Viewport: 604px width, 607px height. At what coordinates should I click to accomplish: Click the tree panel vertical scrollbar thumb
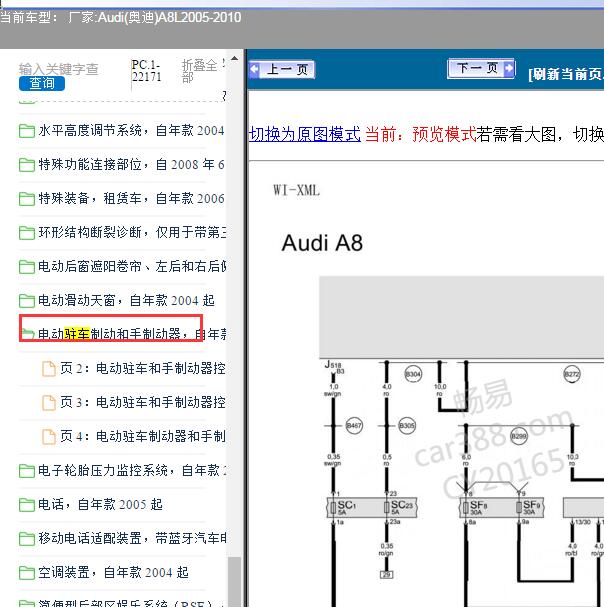[x=234, y=580]
